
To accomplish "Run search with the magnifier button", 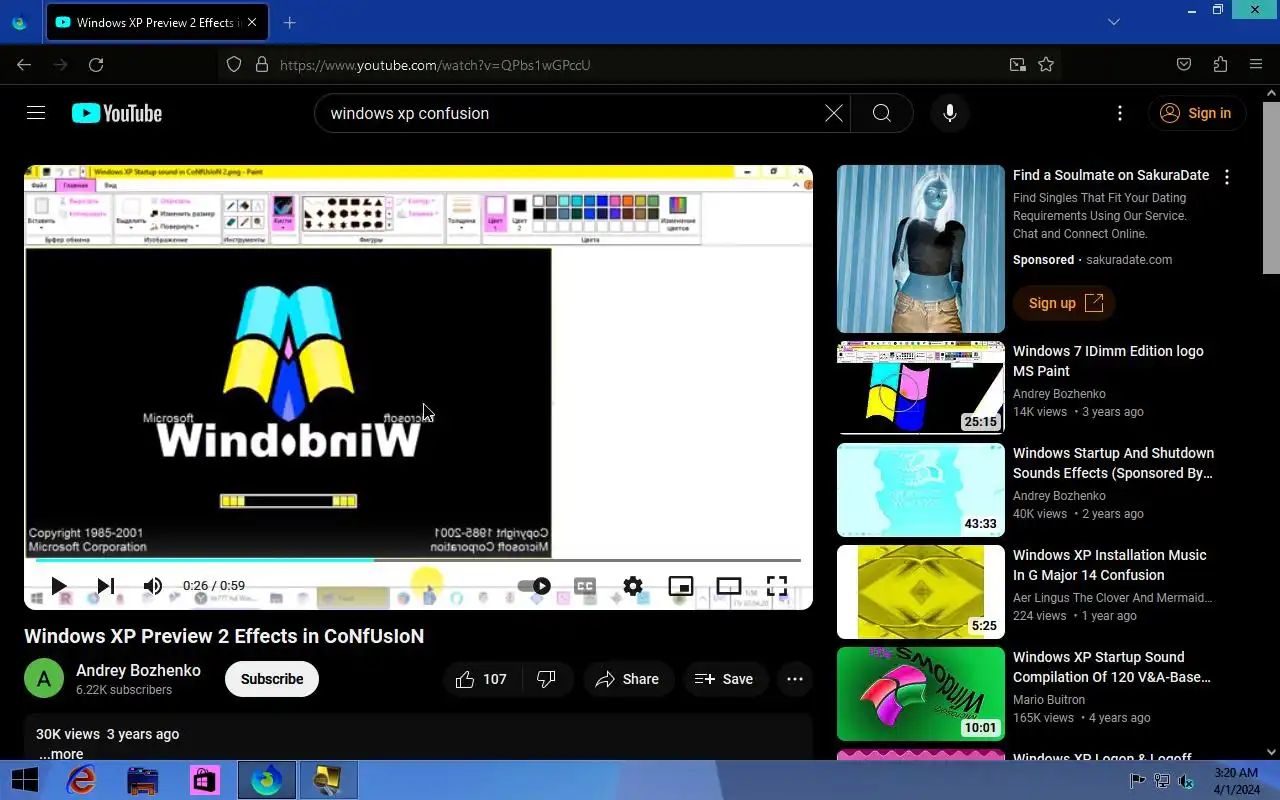I will click(882, 113).
